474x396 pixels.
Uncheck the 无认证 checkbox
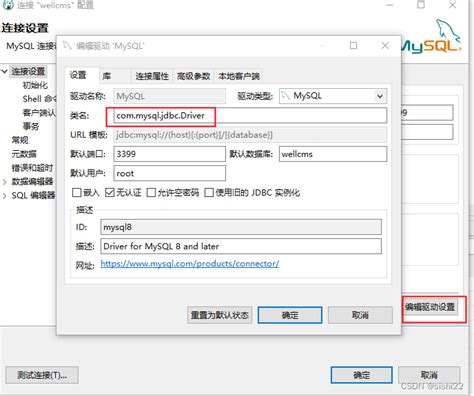coord(110,192)
